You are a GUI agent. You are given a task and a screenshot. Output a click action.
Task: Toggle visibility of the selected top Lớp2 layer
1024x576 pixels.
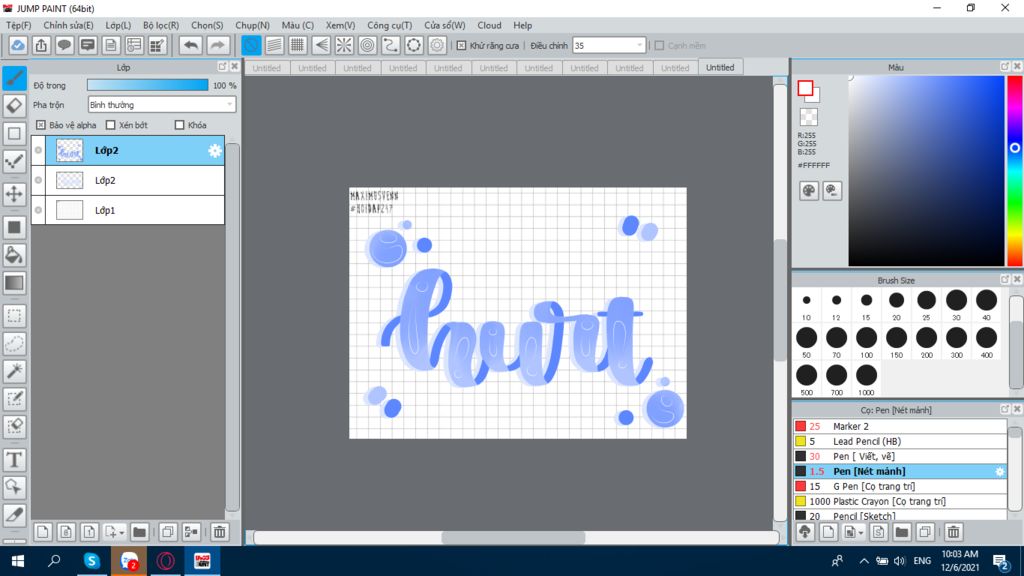(x=39, y=150)
